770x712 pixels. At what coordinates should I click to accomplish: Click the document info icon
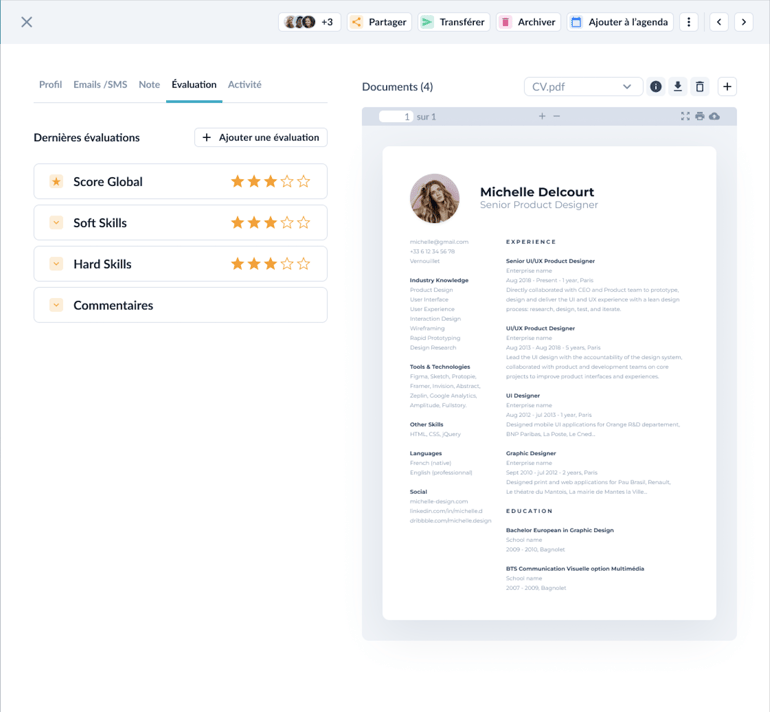coord(656,87)
